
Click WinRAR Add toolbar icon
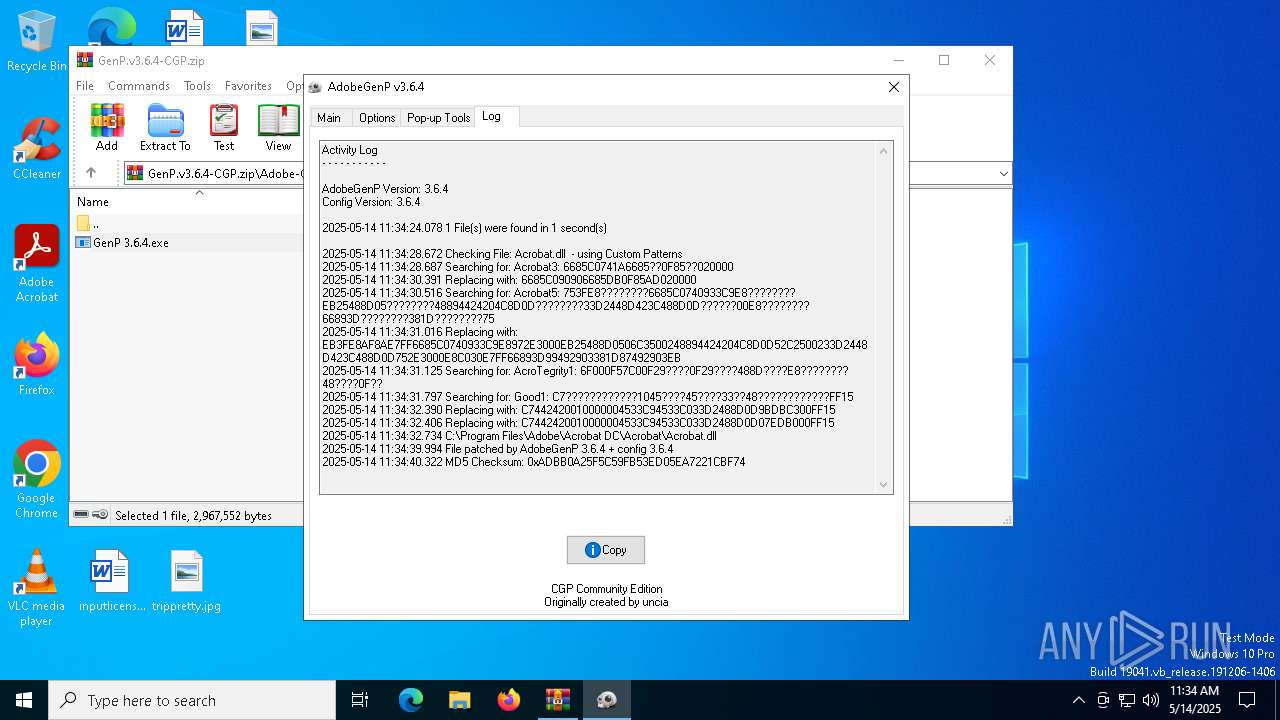(x=107, y=127)
